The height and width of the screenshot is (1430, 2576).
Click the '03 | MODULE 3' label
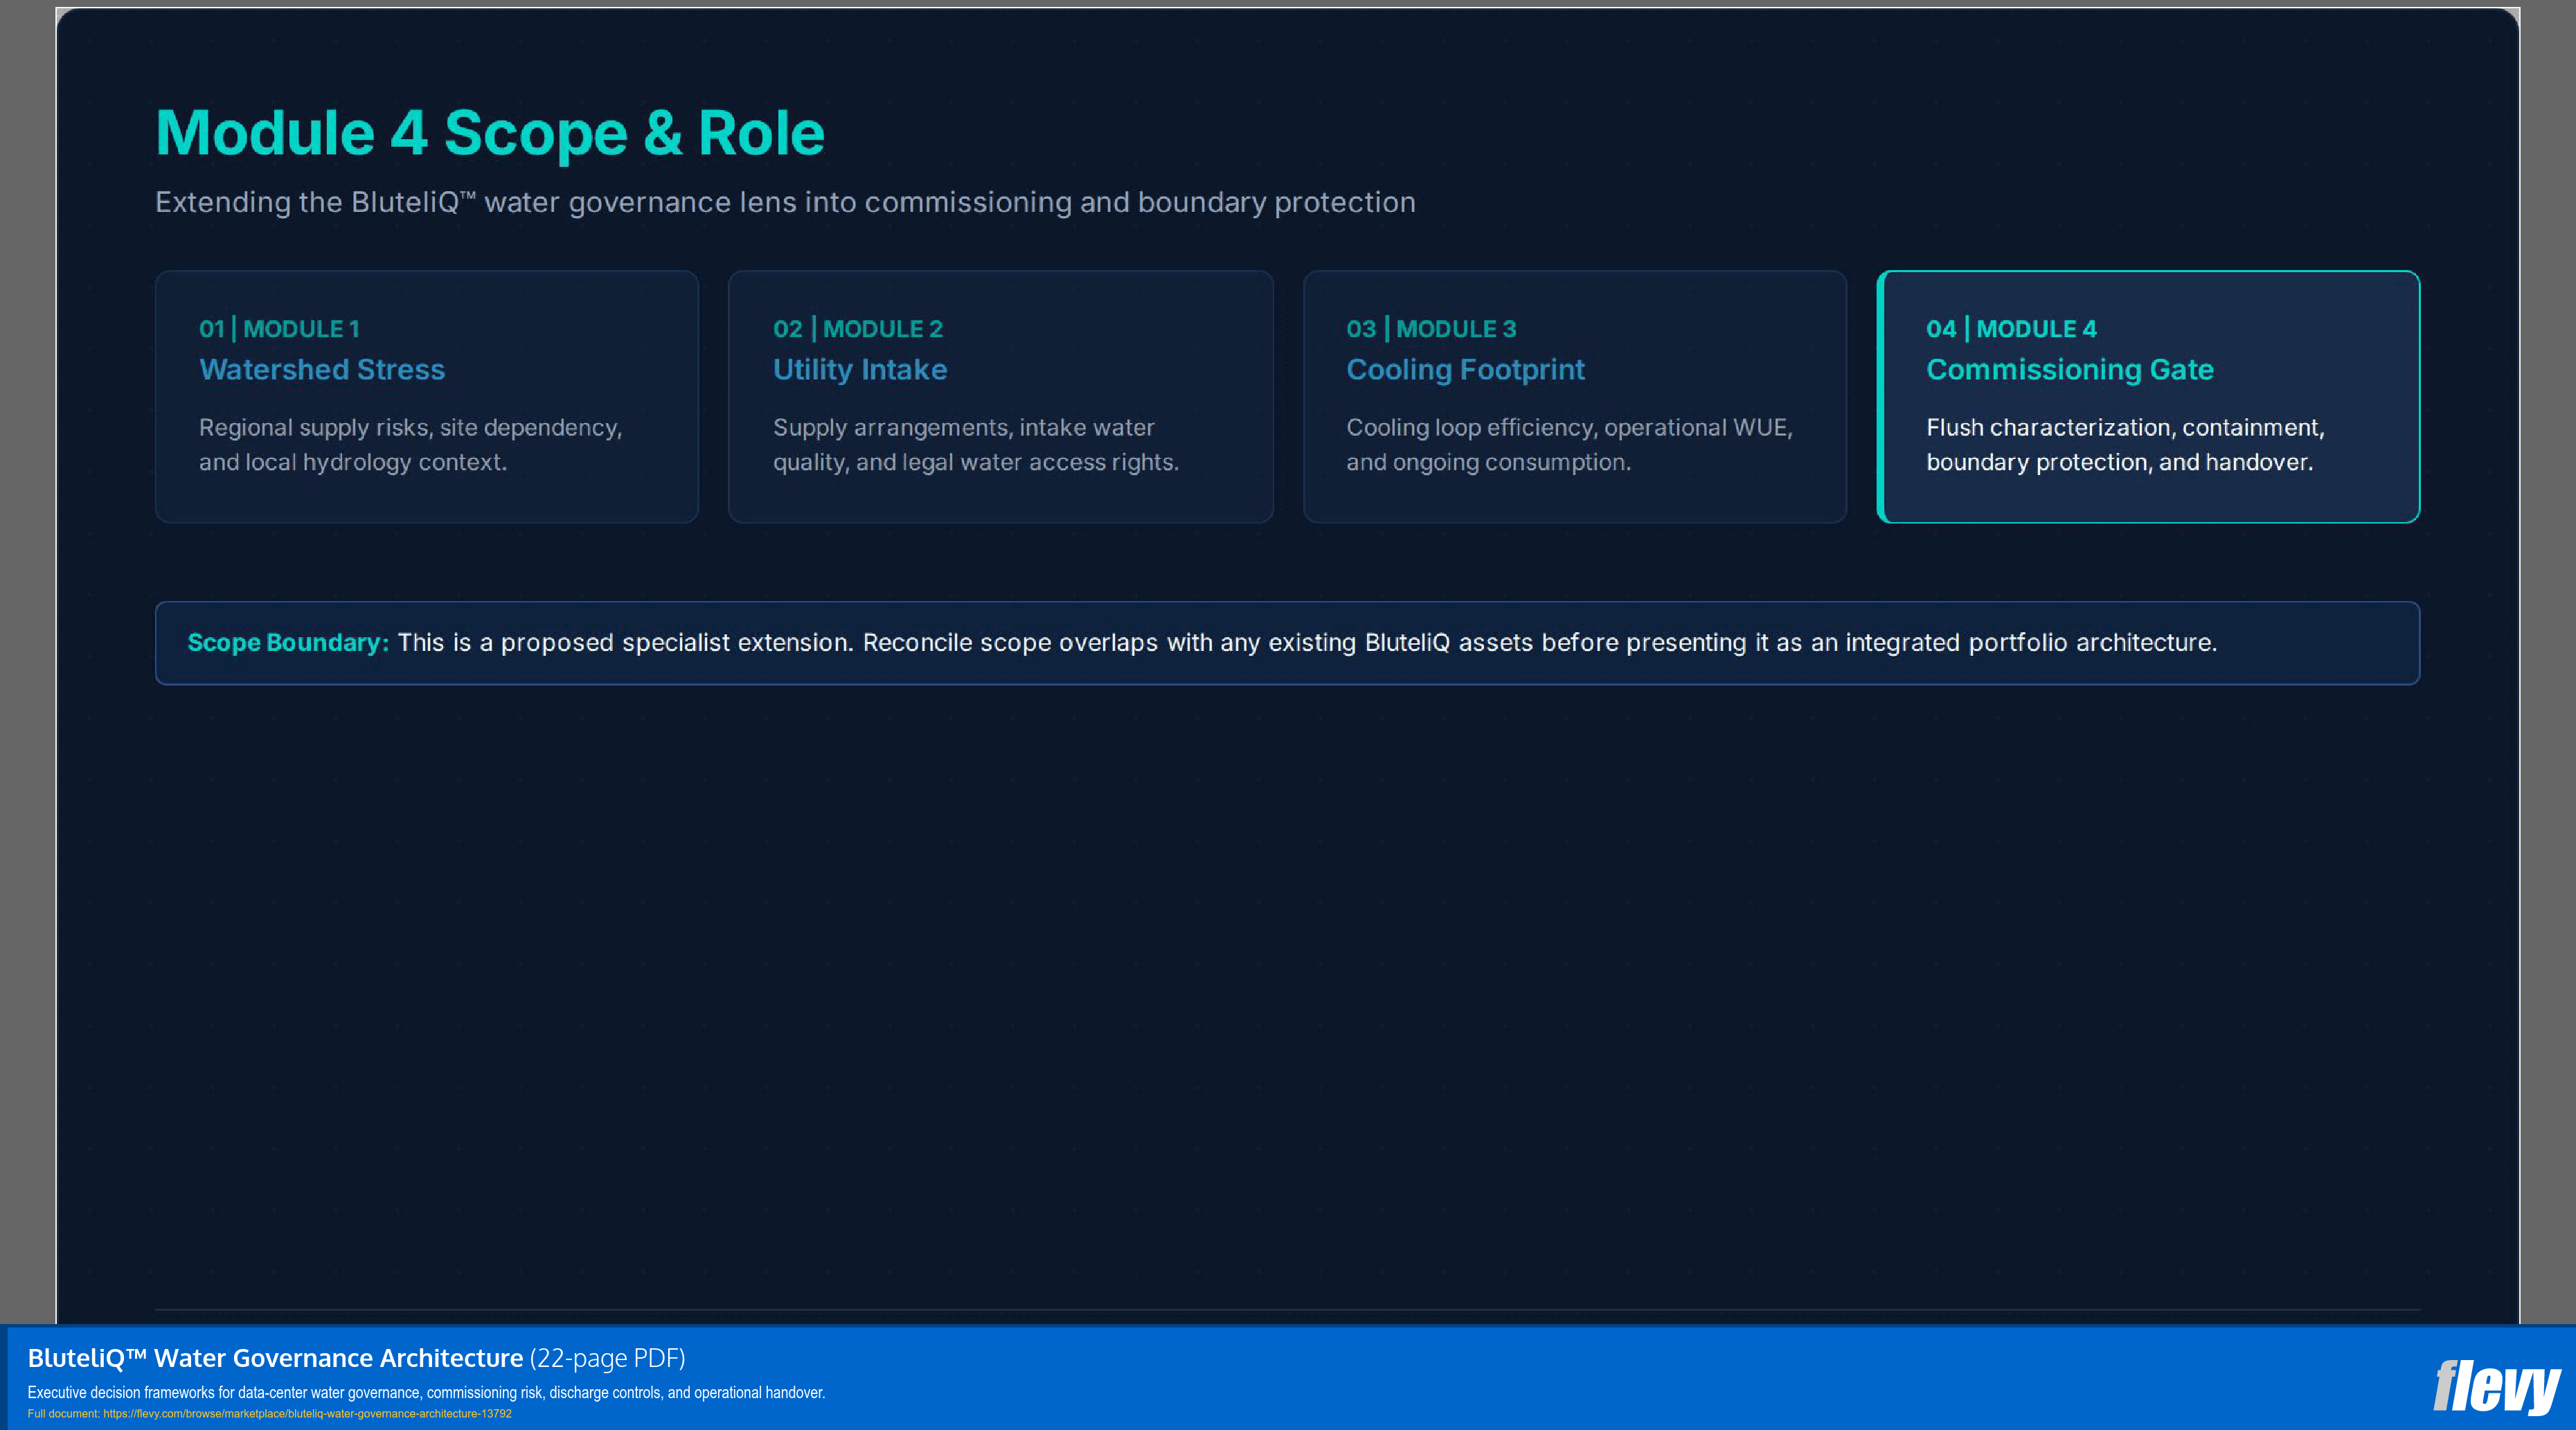(x=1431, y=329)
